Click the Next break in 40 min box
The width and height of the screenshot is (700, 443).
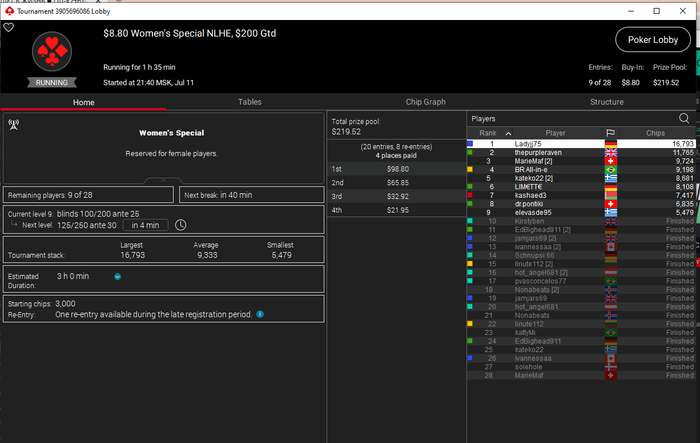tap(251, 195)
